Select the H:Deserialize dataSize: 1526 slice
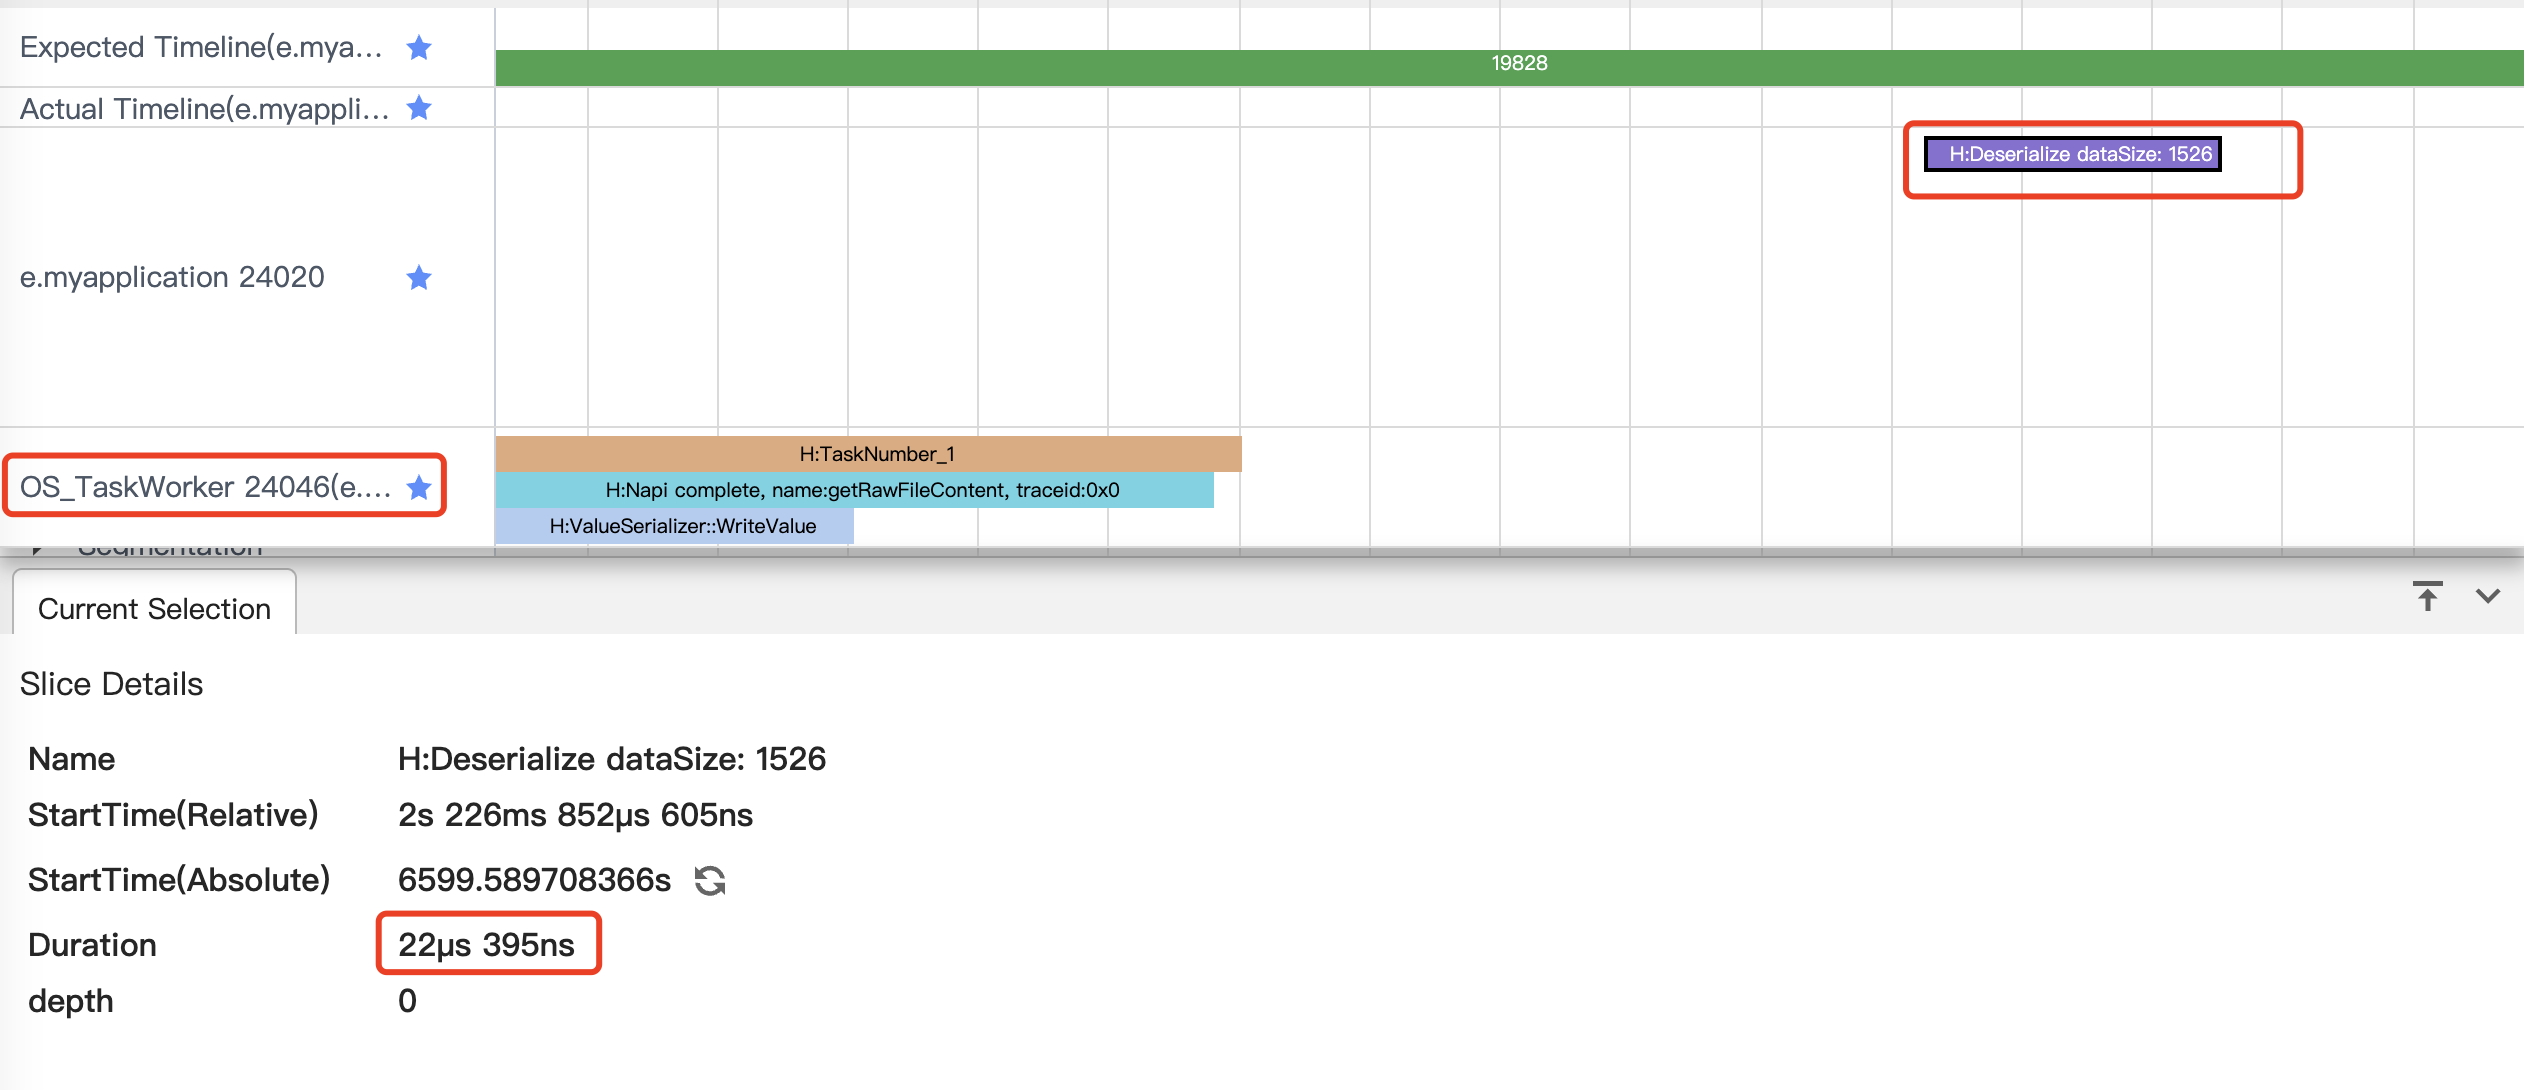 pyautogui.click(x=2072, y=154)
